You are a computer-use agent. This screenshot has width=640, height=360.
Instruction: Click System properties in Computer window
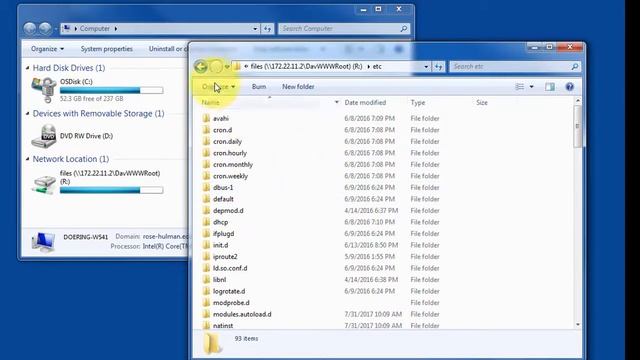point(107,49)
